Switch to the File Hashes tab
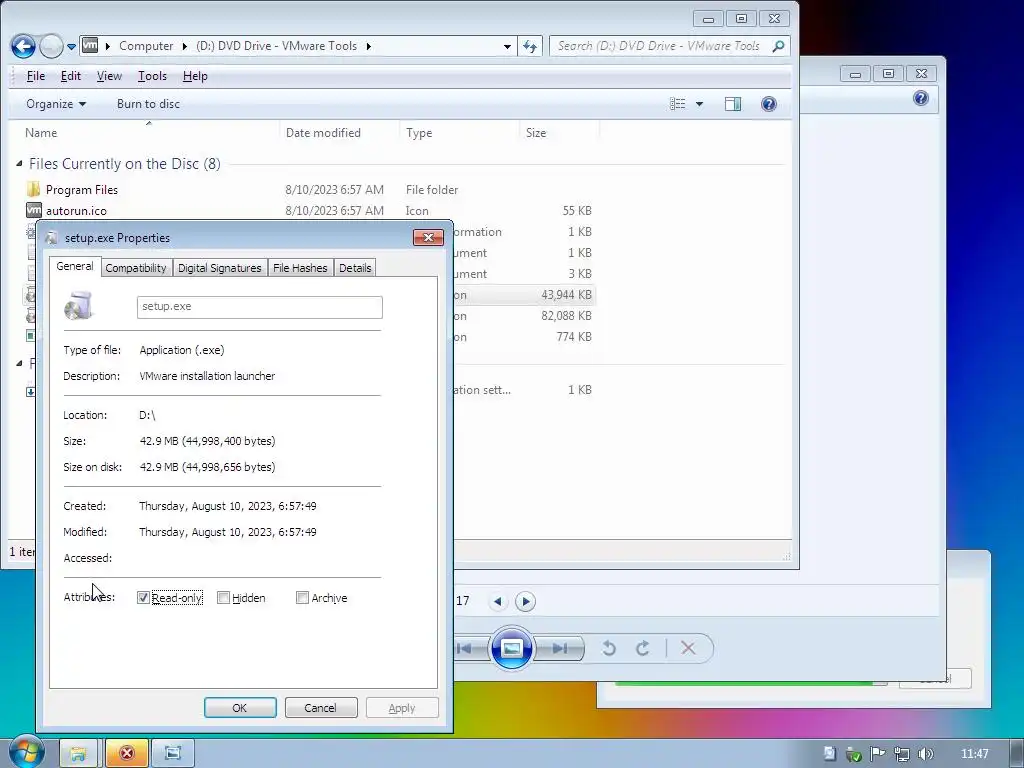1024x768 pixels. (x=300, y=268)
